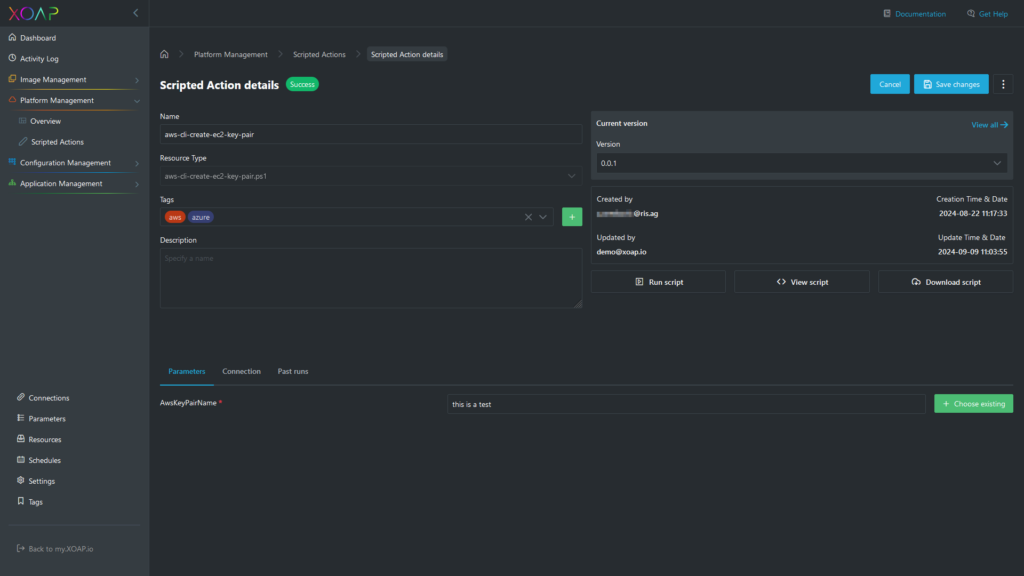Image resolution: width=1024 pixels, height=576 pixels.
Task: Add a tag with the green plus button
Action: [572, 217]
